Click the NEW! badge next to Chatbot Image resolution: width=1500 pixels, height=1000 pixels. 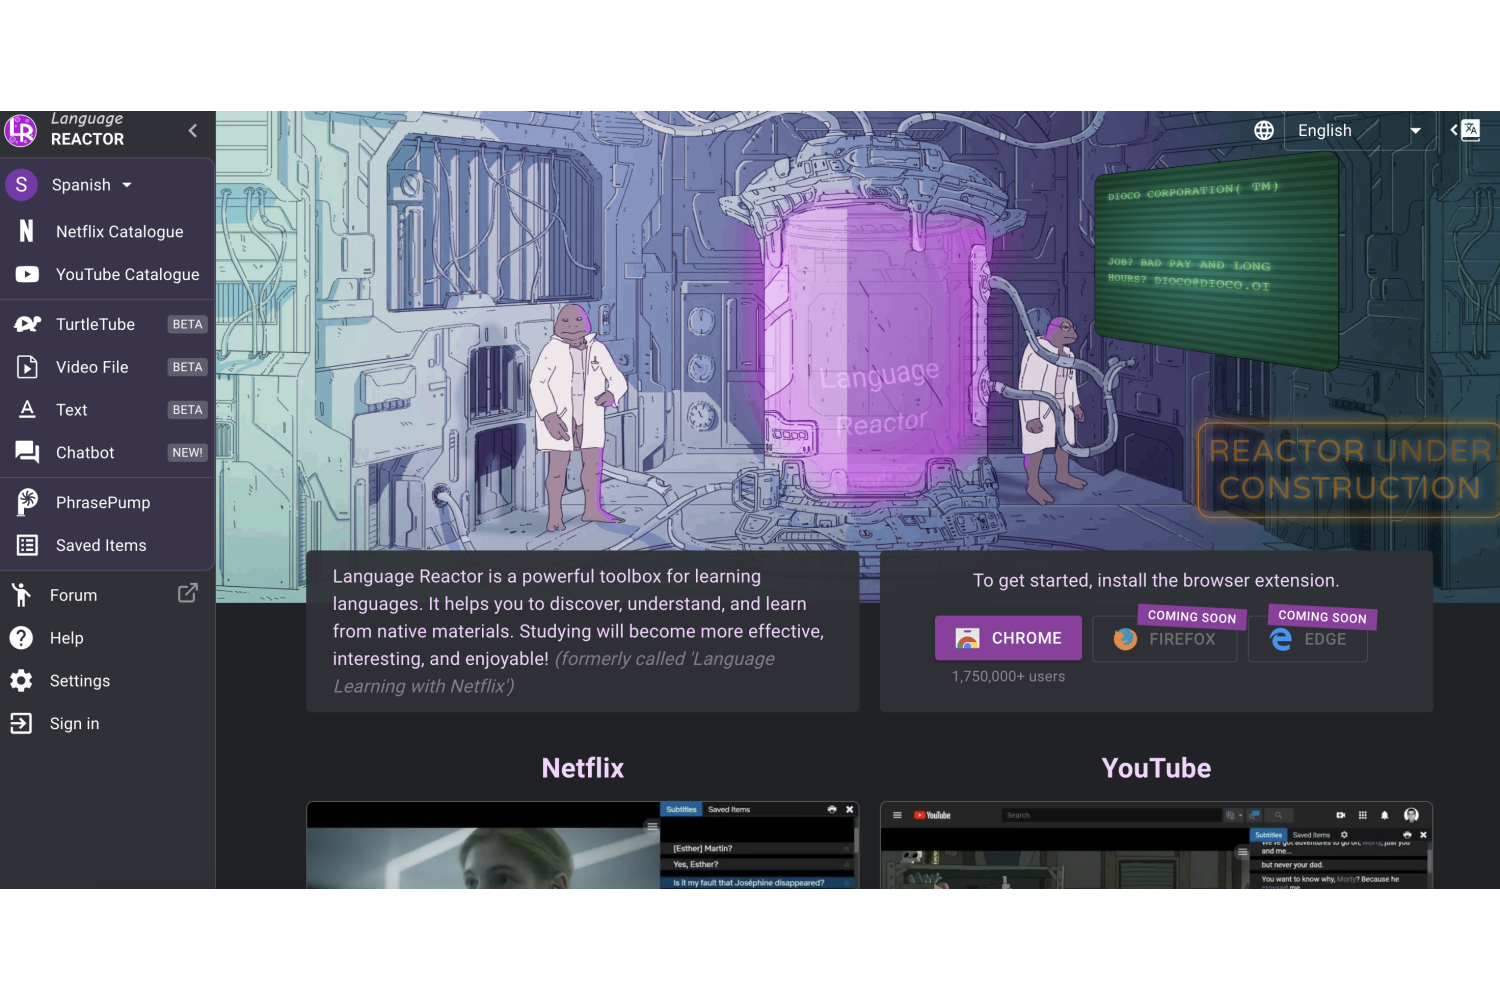[187, 453]
